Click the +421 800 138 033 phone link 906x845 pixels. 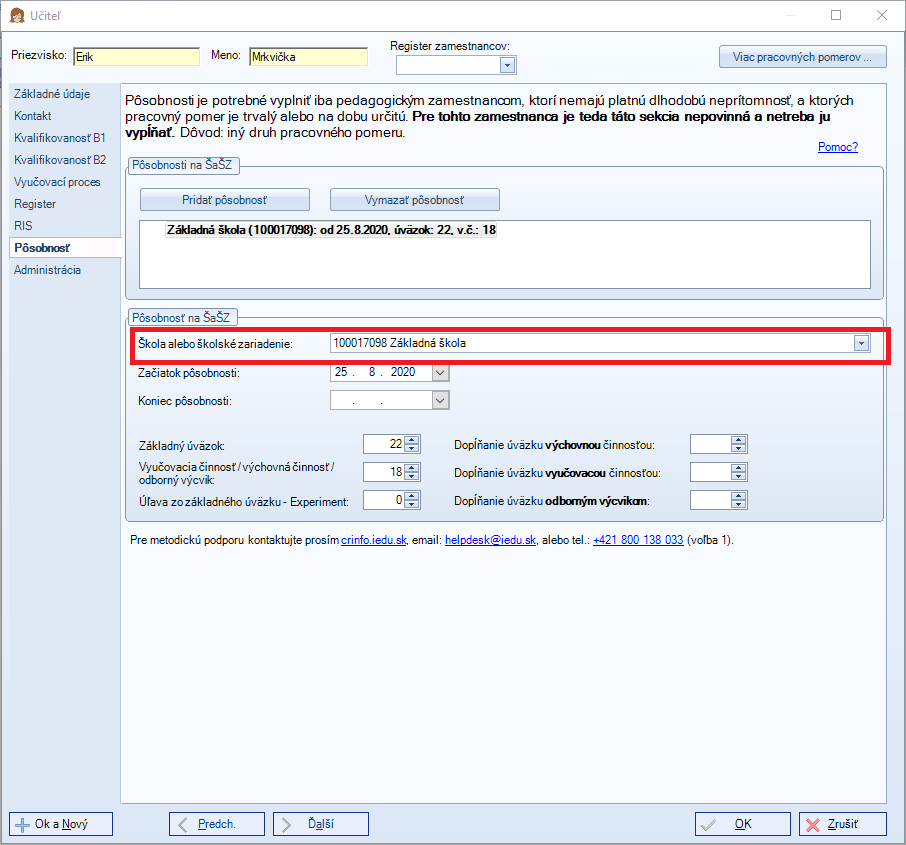[x=638, y=540]
